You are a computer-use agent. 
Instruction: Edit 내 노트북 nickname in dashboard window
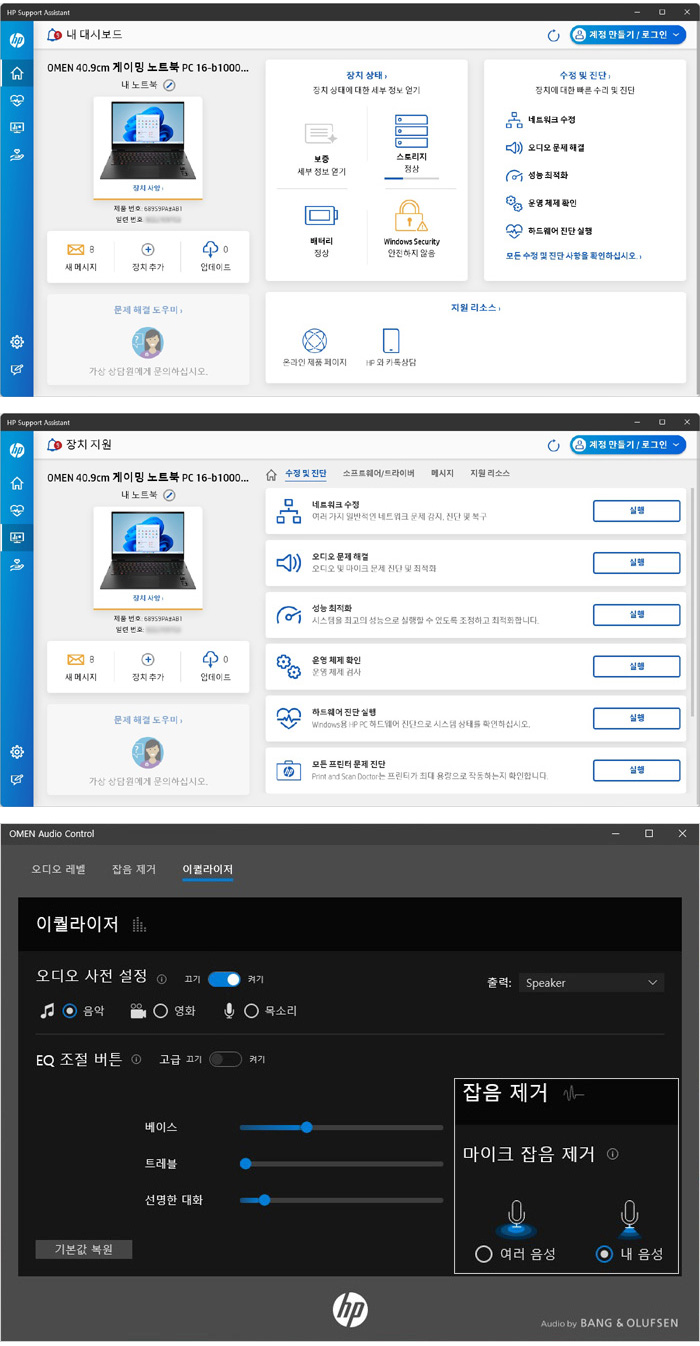pos(169,85)
